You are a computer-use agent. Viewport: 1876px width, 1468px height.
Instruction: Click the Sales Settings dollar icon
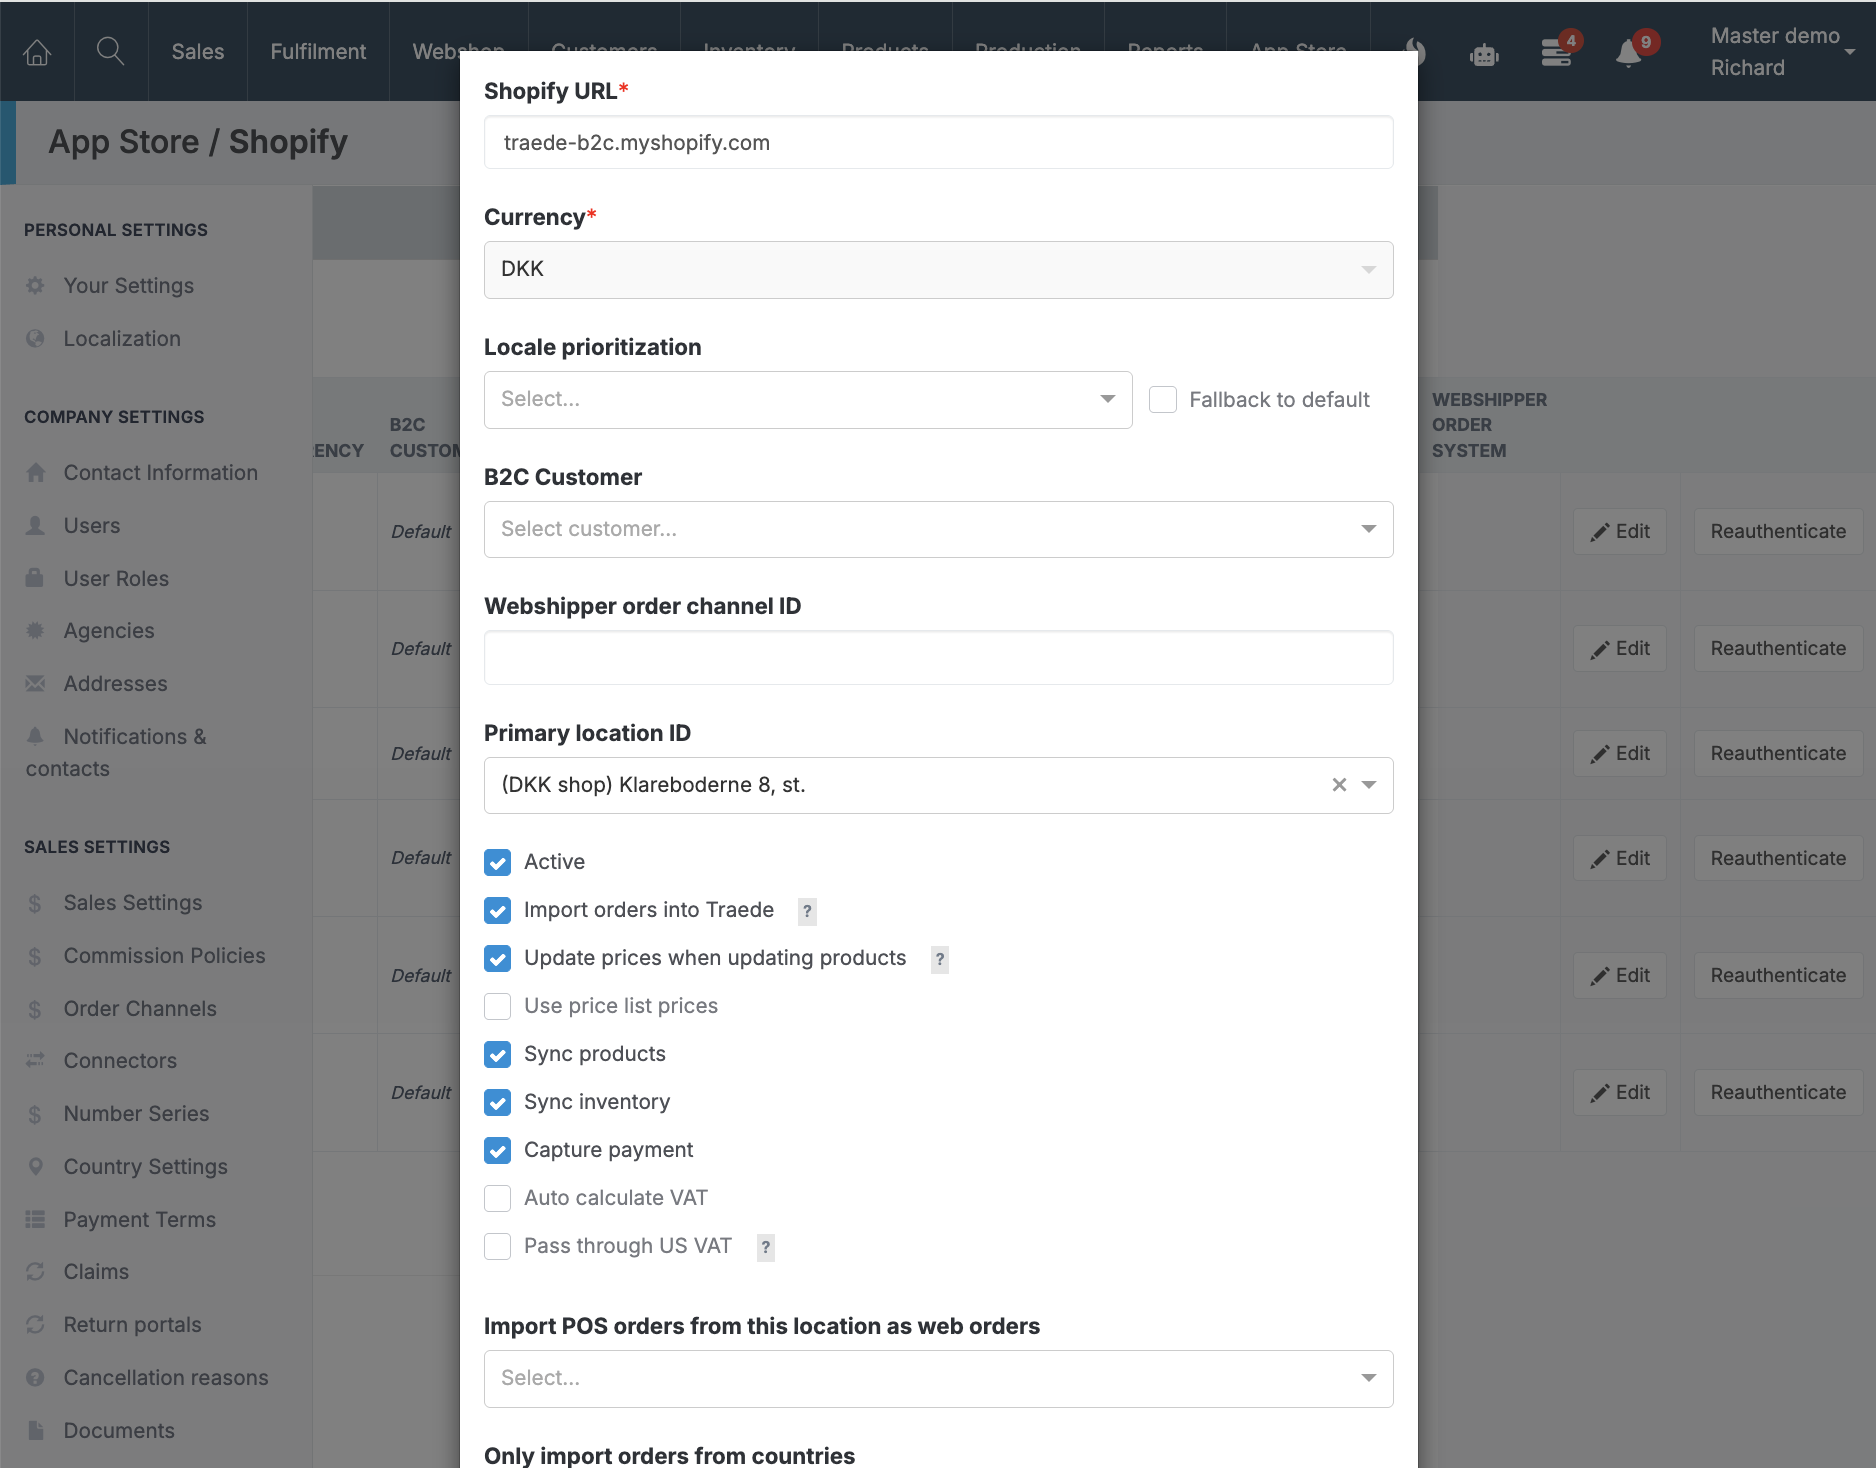pos(35,904)
